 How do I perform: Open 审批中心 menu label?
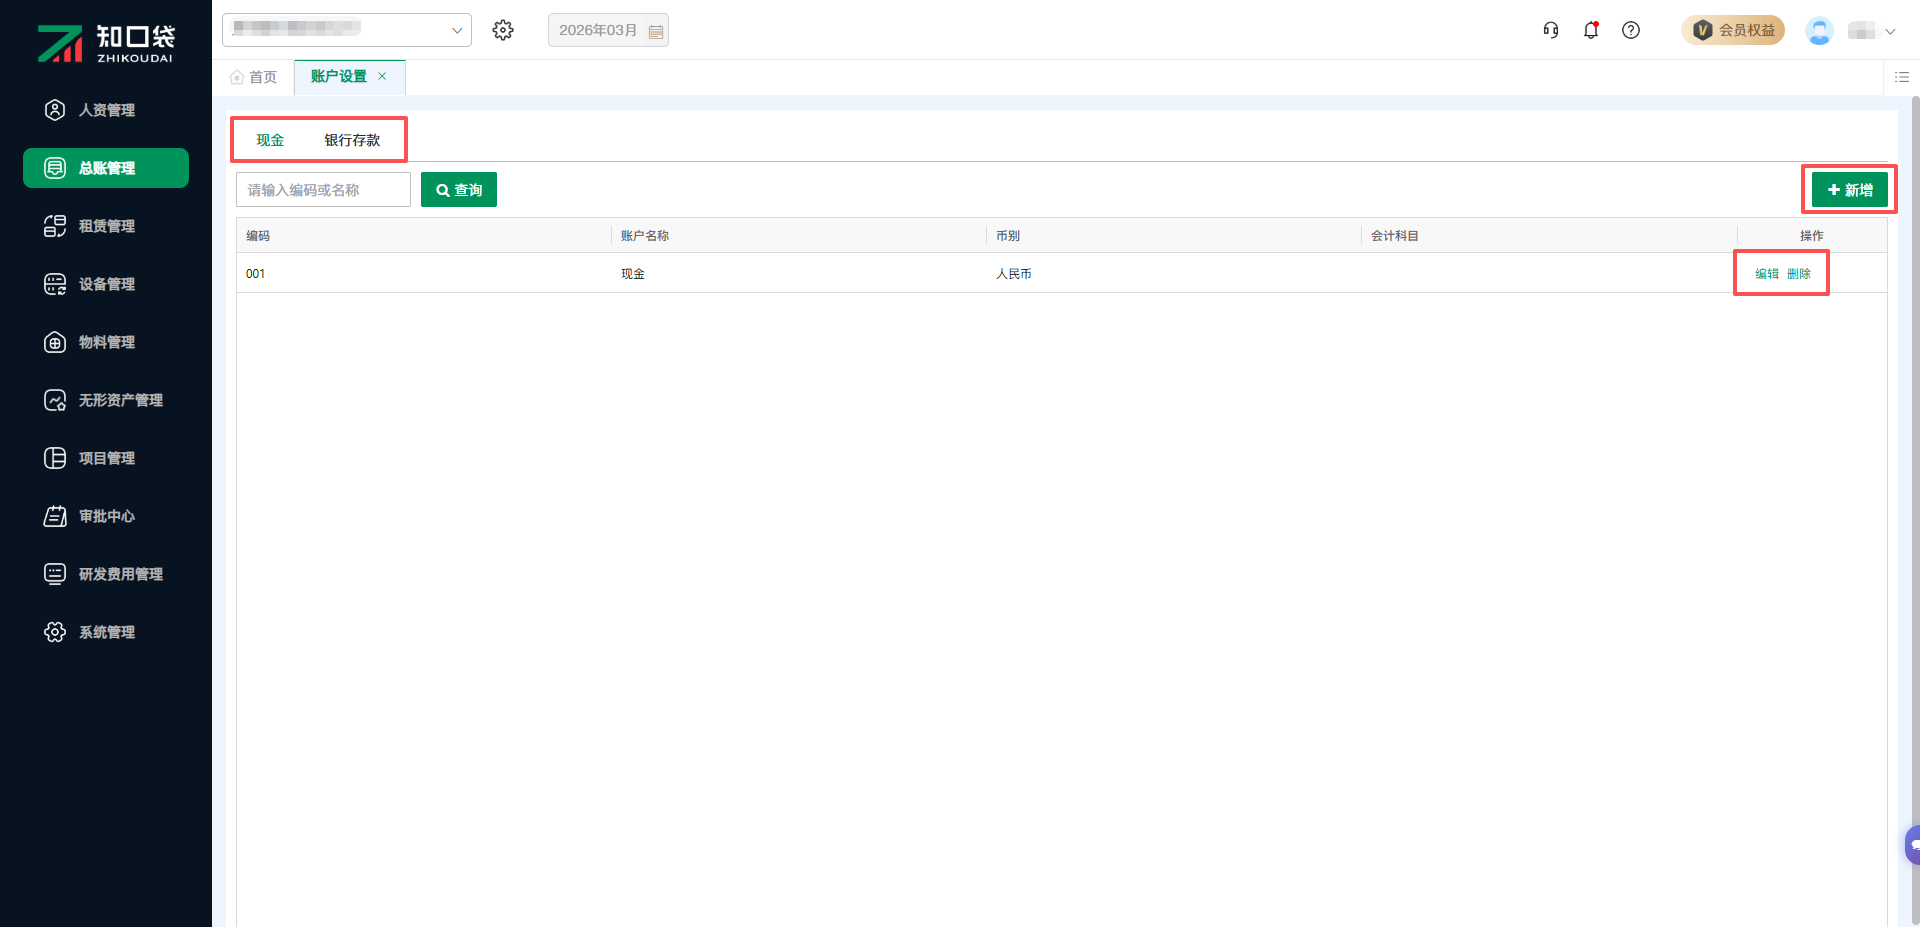pos(107,516)
